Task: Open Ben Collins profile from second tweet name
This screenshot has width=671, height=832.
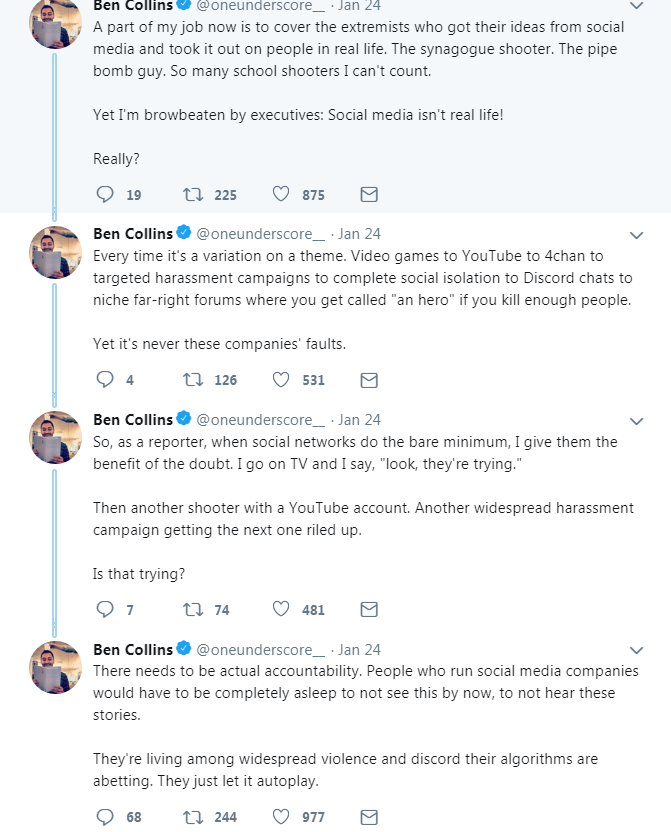Action: click(x=133, y=233)
